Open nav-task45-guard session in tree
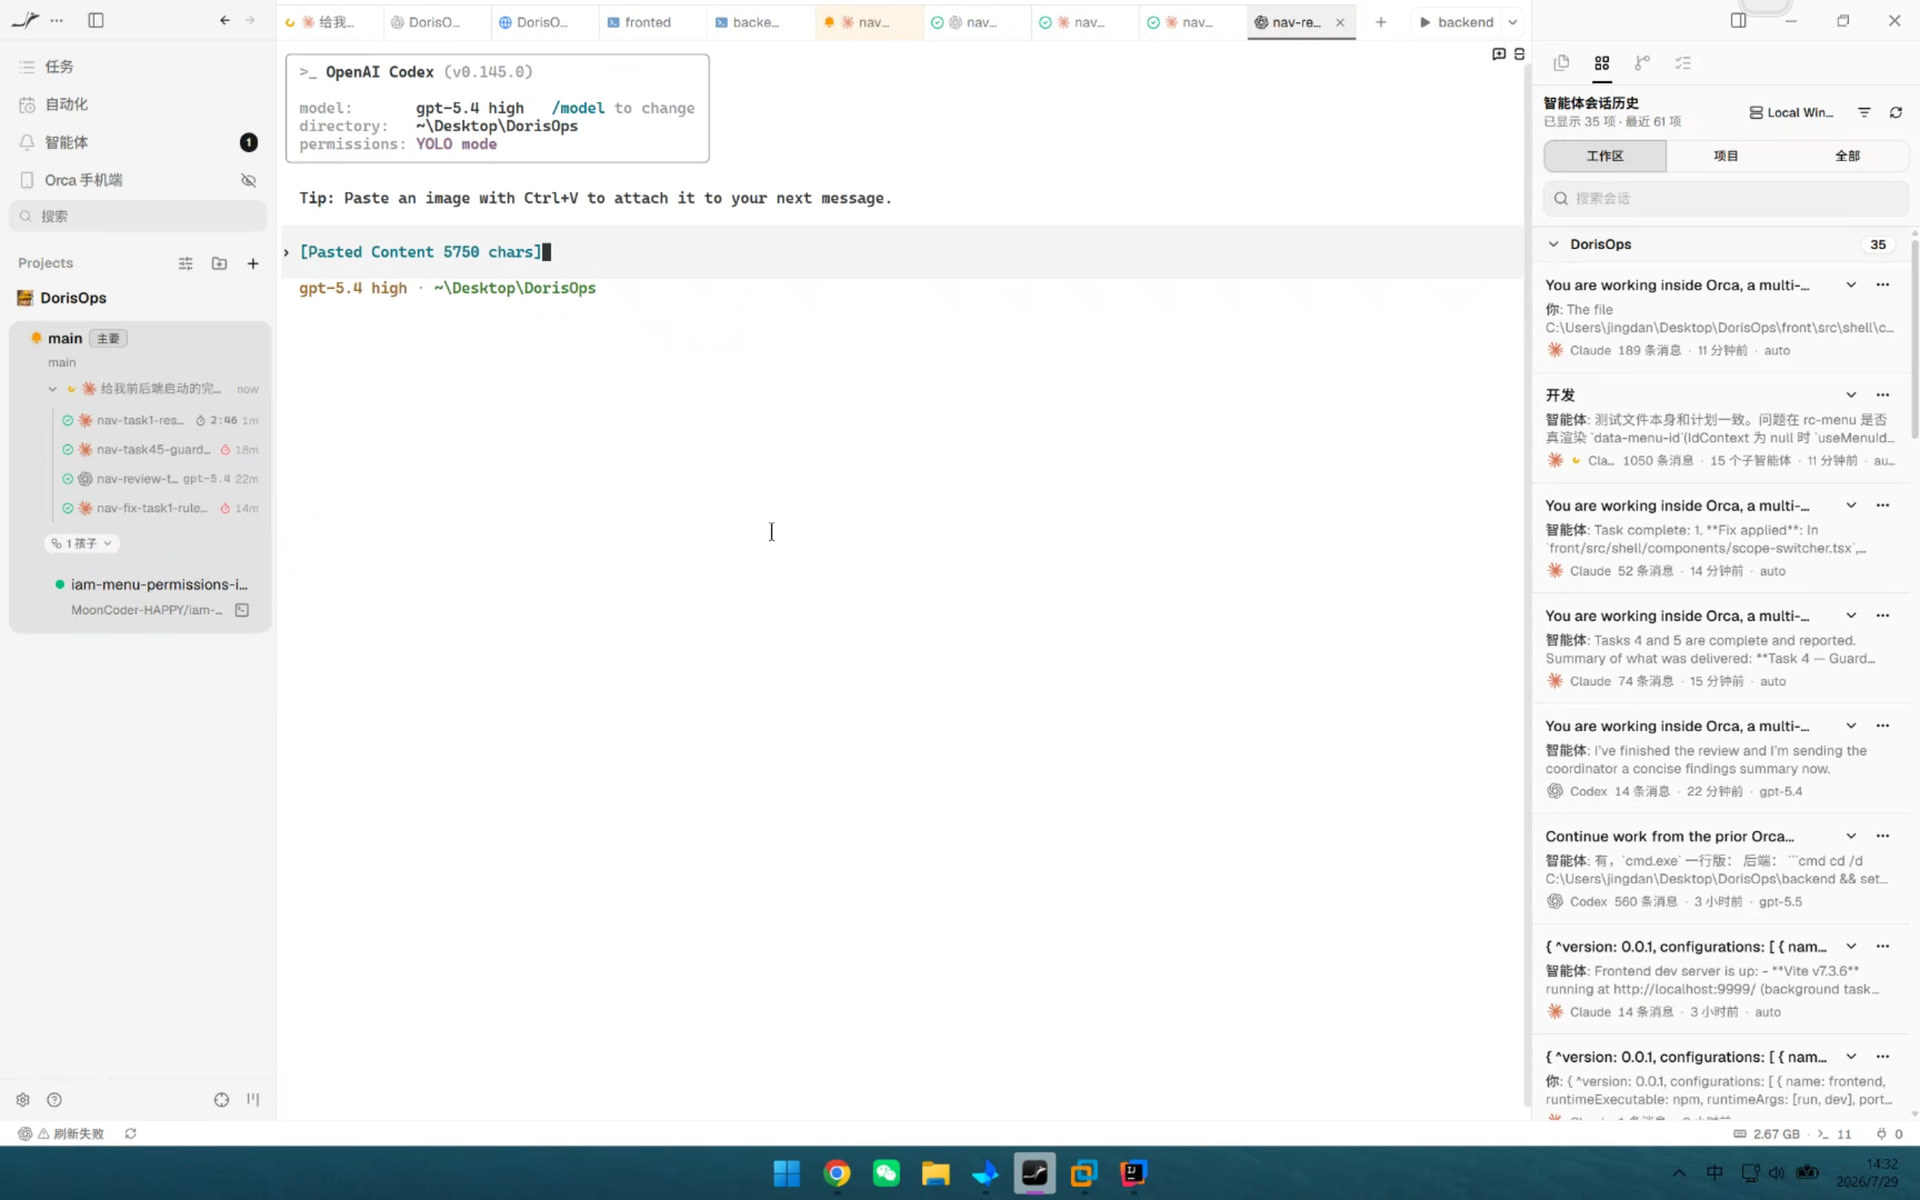Screen dimensions: 1920x1200 tap(160, 449)
